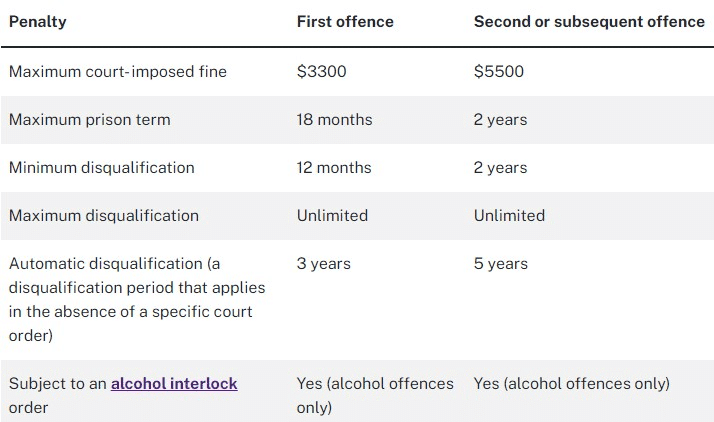The height and width of the screenshot is (422, 714).
Task: Select the 3 years automatic disqualification cell
Action: tap(324, 264)
